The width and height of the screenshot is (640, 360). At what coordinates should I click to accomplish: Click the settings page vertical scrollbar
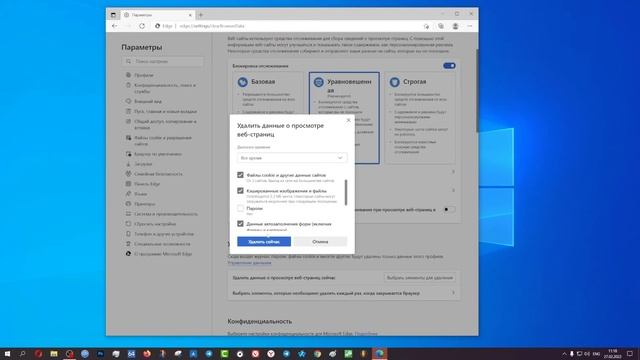(x=476, y=91)
